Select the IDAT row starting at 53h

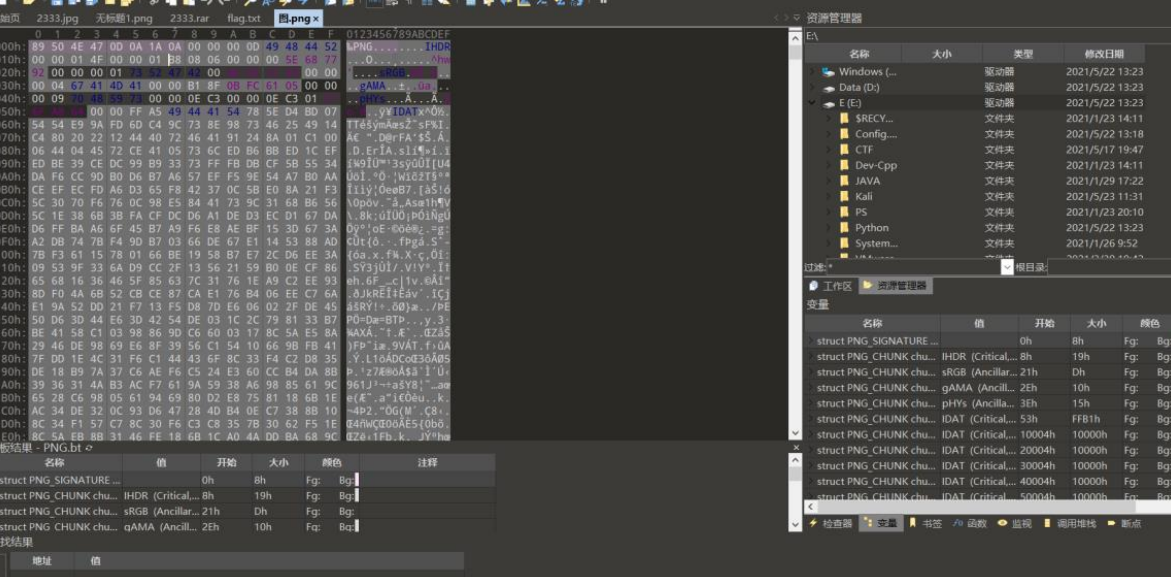coord(987,419)
